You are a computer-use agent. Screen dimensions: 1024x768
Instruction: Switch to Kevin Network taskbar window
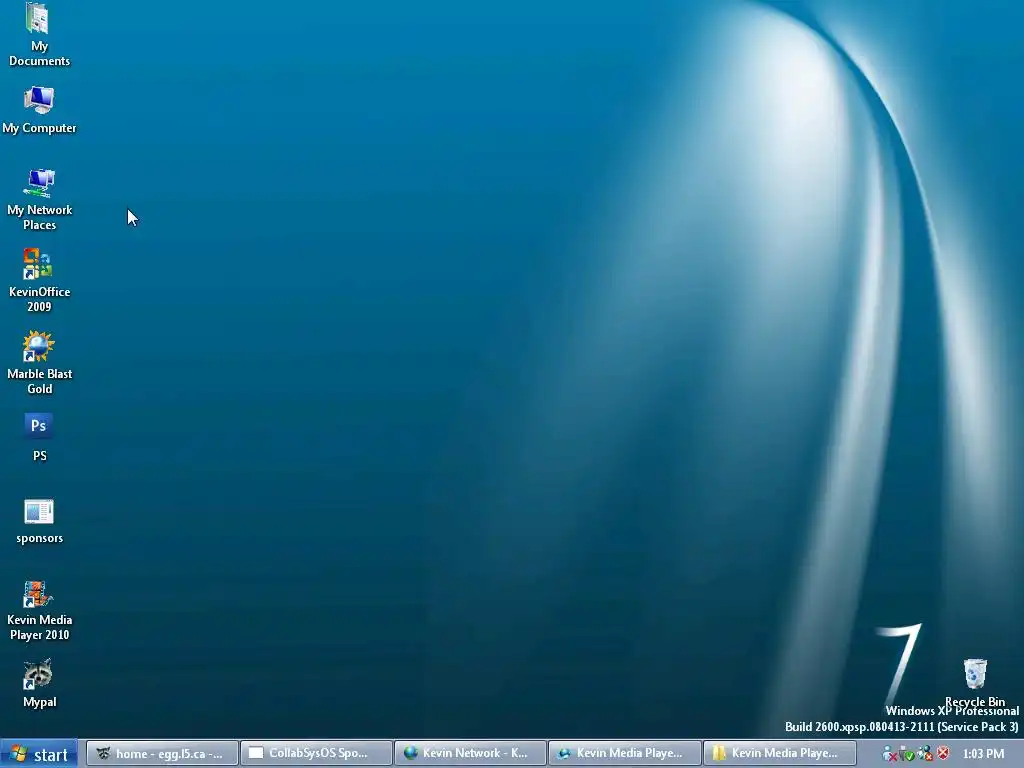click(470, 754)
